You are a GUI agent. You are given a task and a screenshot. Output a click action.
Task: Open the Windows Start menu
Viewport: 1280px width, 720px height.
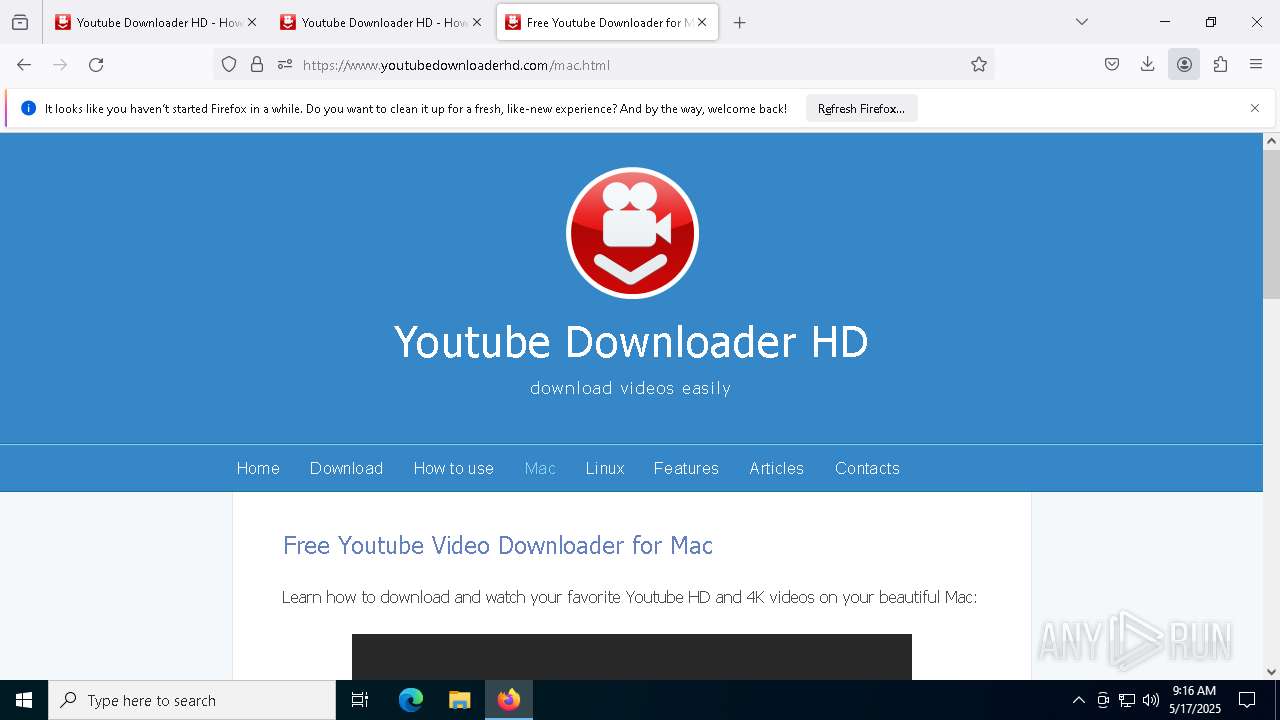24,700
